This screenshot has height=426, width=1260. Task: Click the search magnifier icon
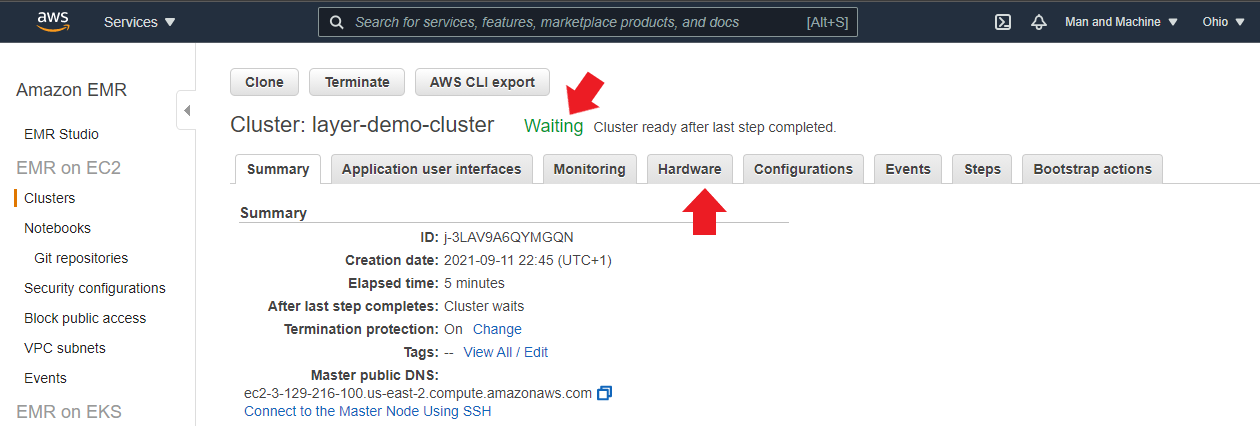pyautogui.click(x=337, y=22)
